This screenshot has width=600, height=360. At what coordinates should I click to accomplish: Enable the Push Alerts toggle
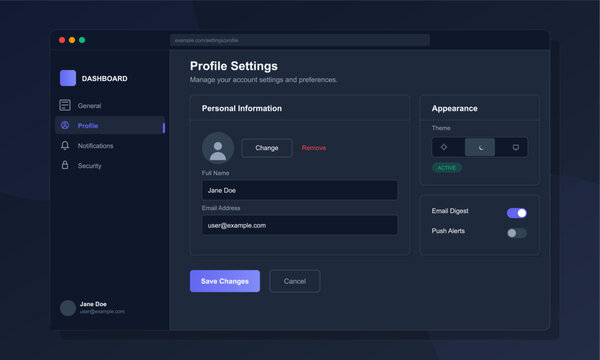pos(517,233)
